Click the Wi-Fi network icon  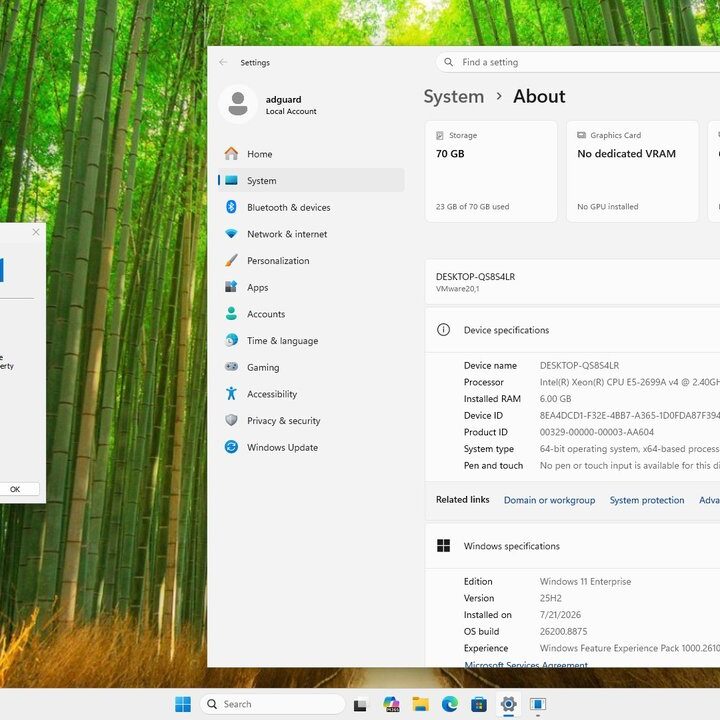click(231, 233)
